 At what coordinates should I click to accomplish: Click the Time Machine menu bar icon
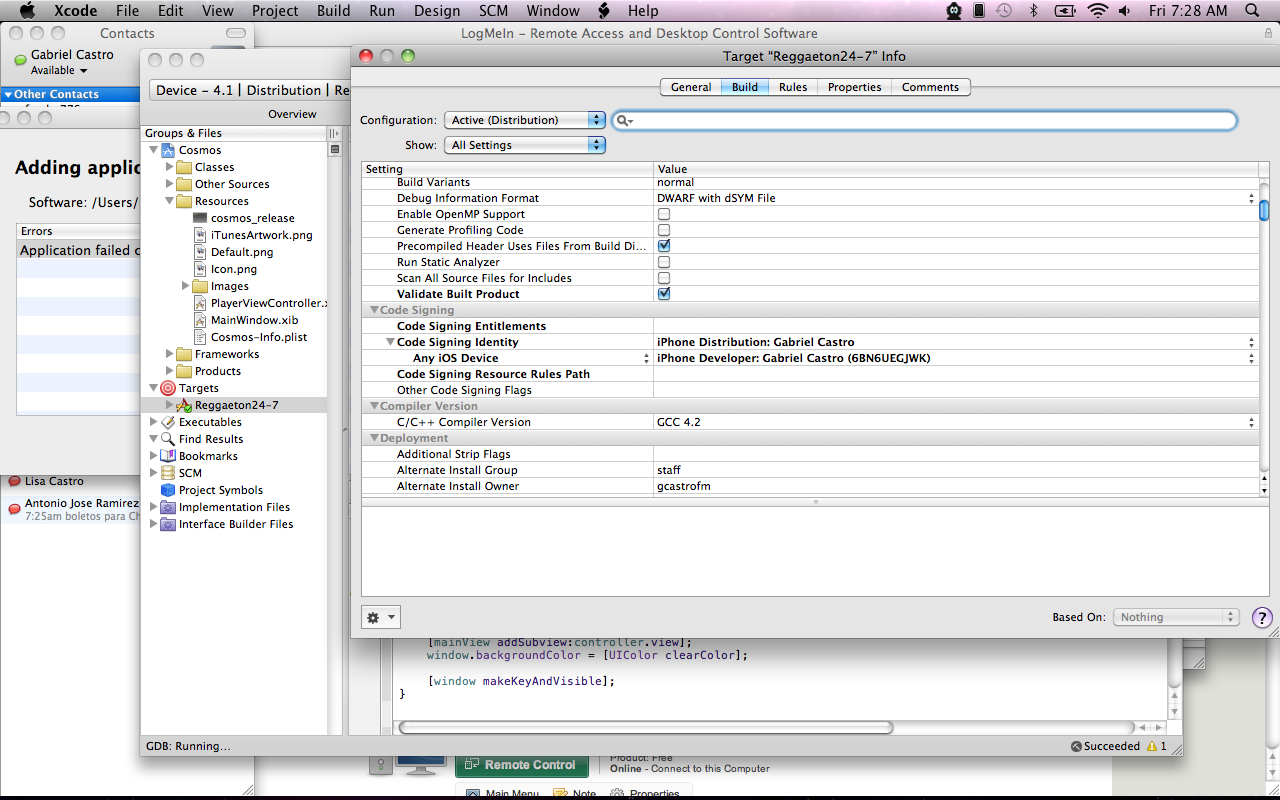(1004, 11)
